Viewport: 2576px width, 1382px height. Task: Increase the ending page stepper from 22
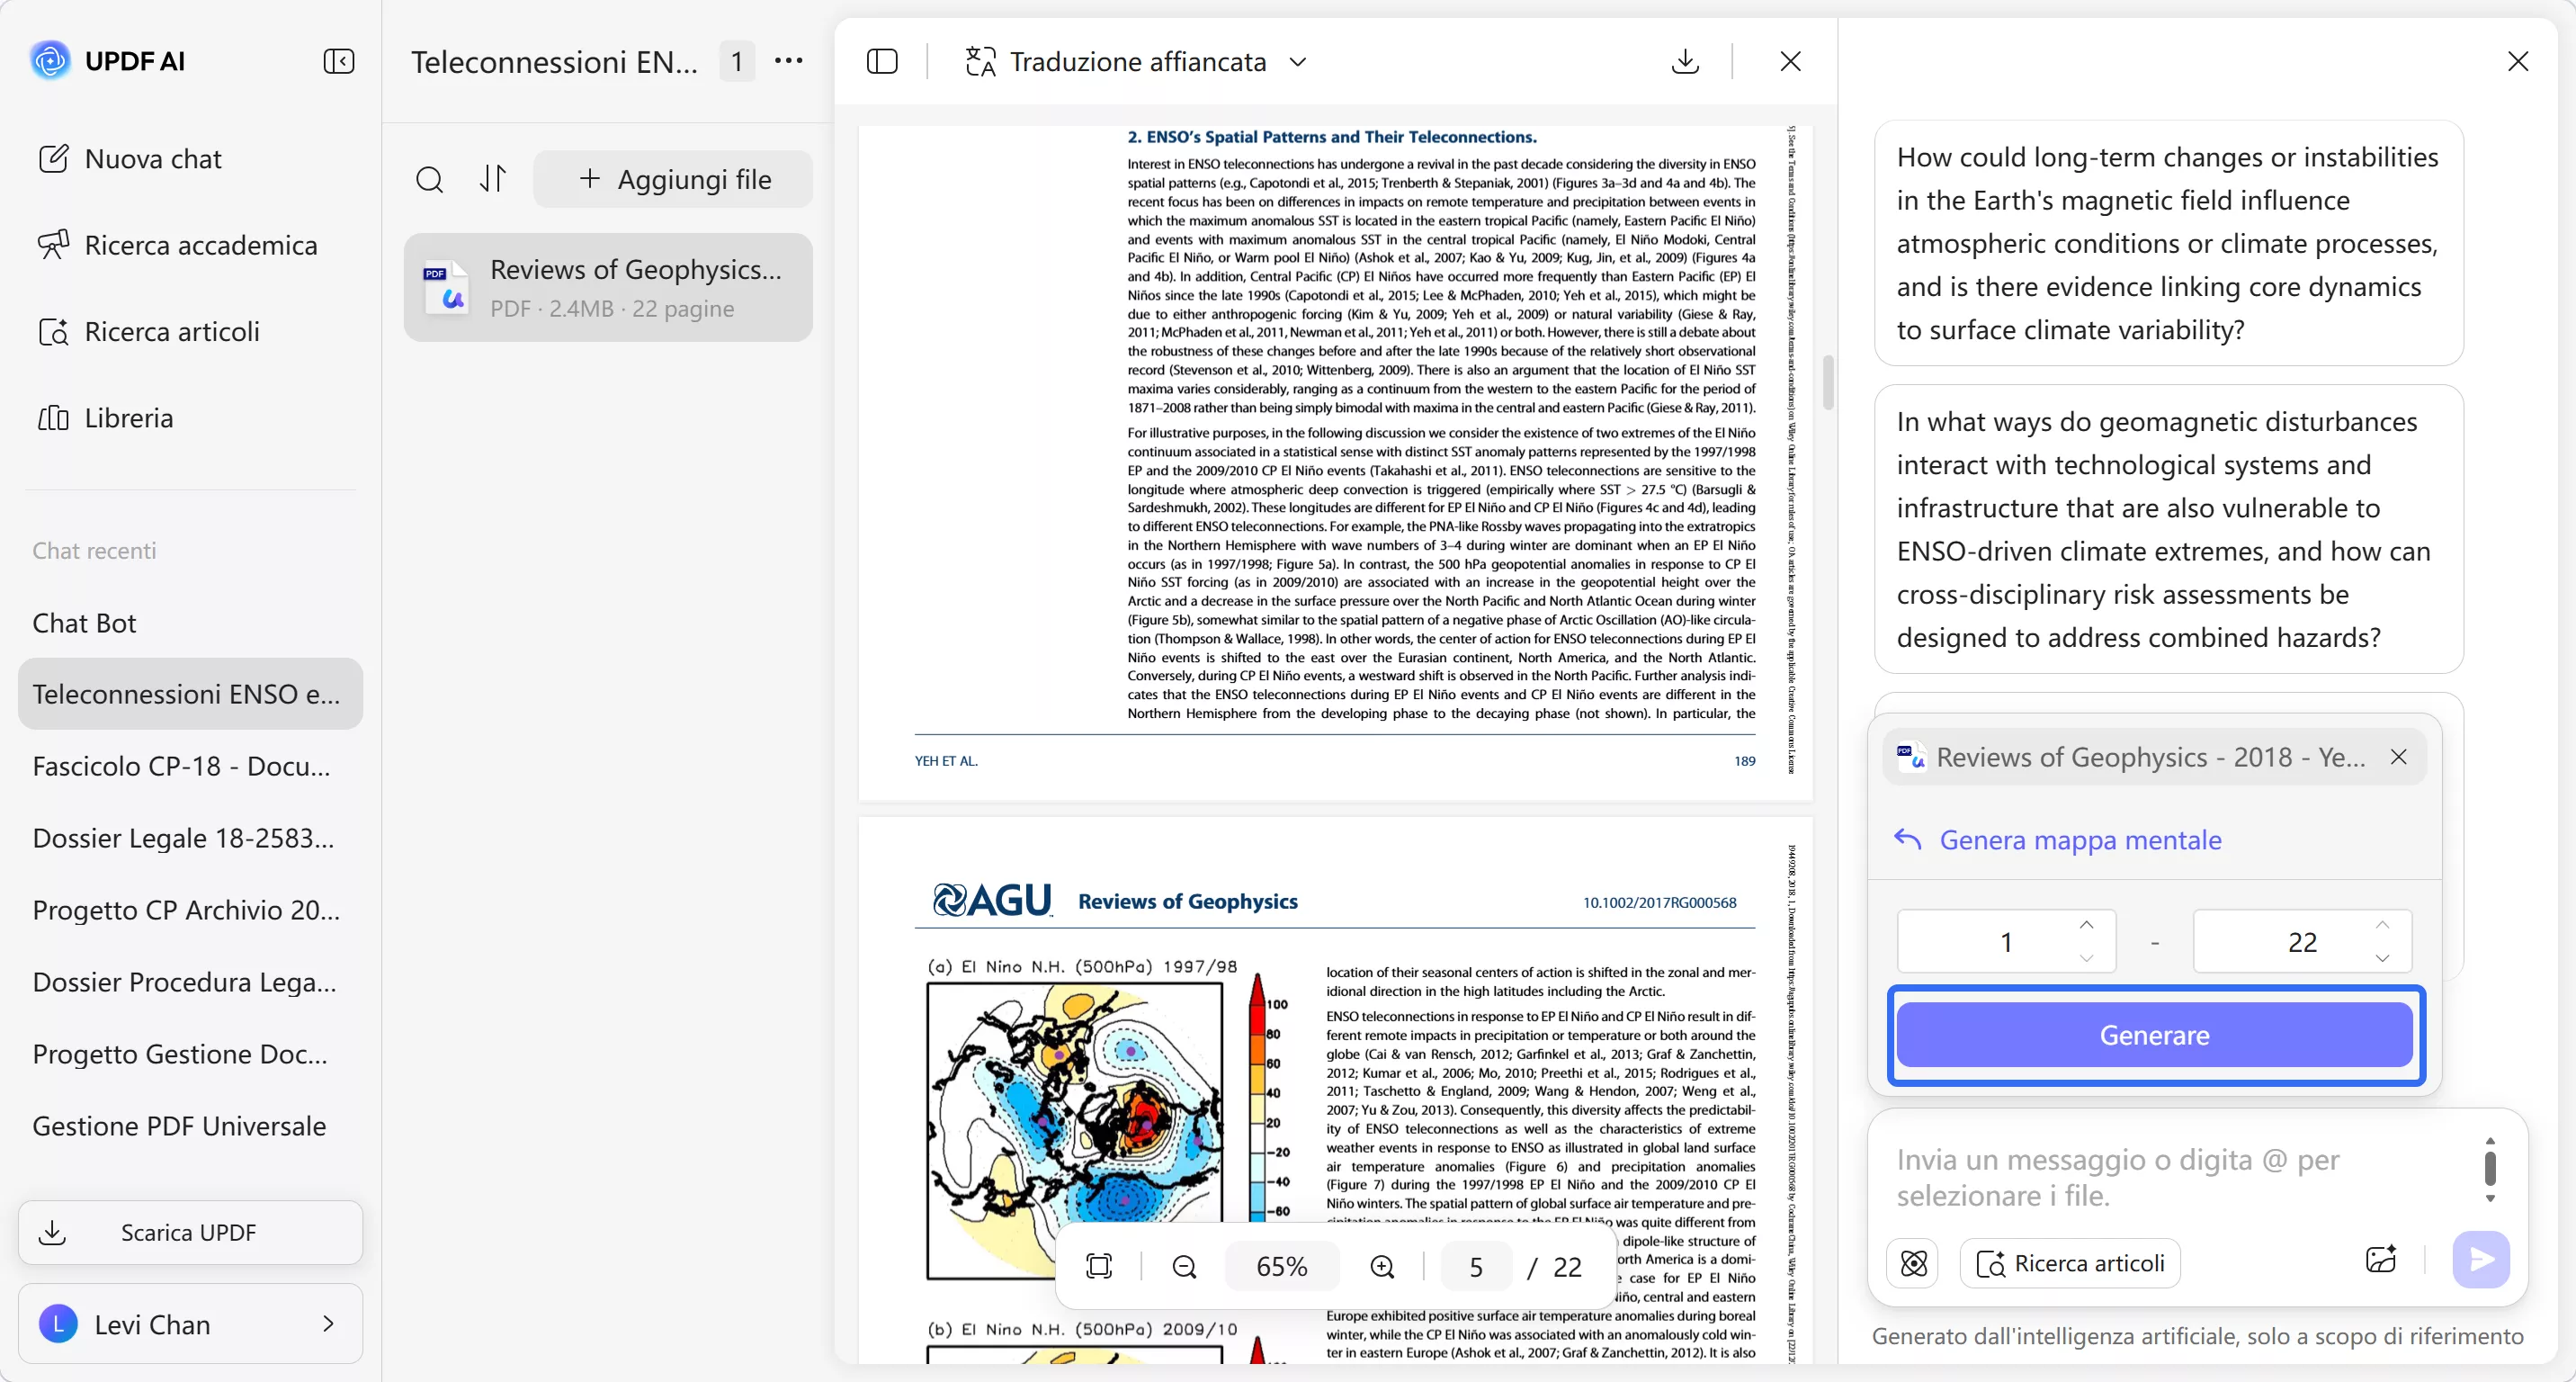point(2383,926)
